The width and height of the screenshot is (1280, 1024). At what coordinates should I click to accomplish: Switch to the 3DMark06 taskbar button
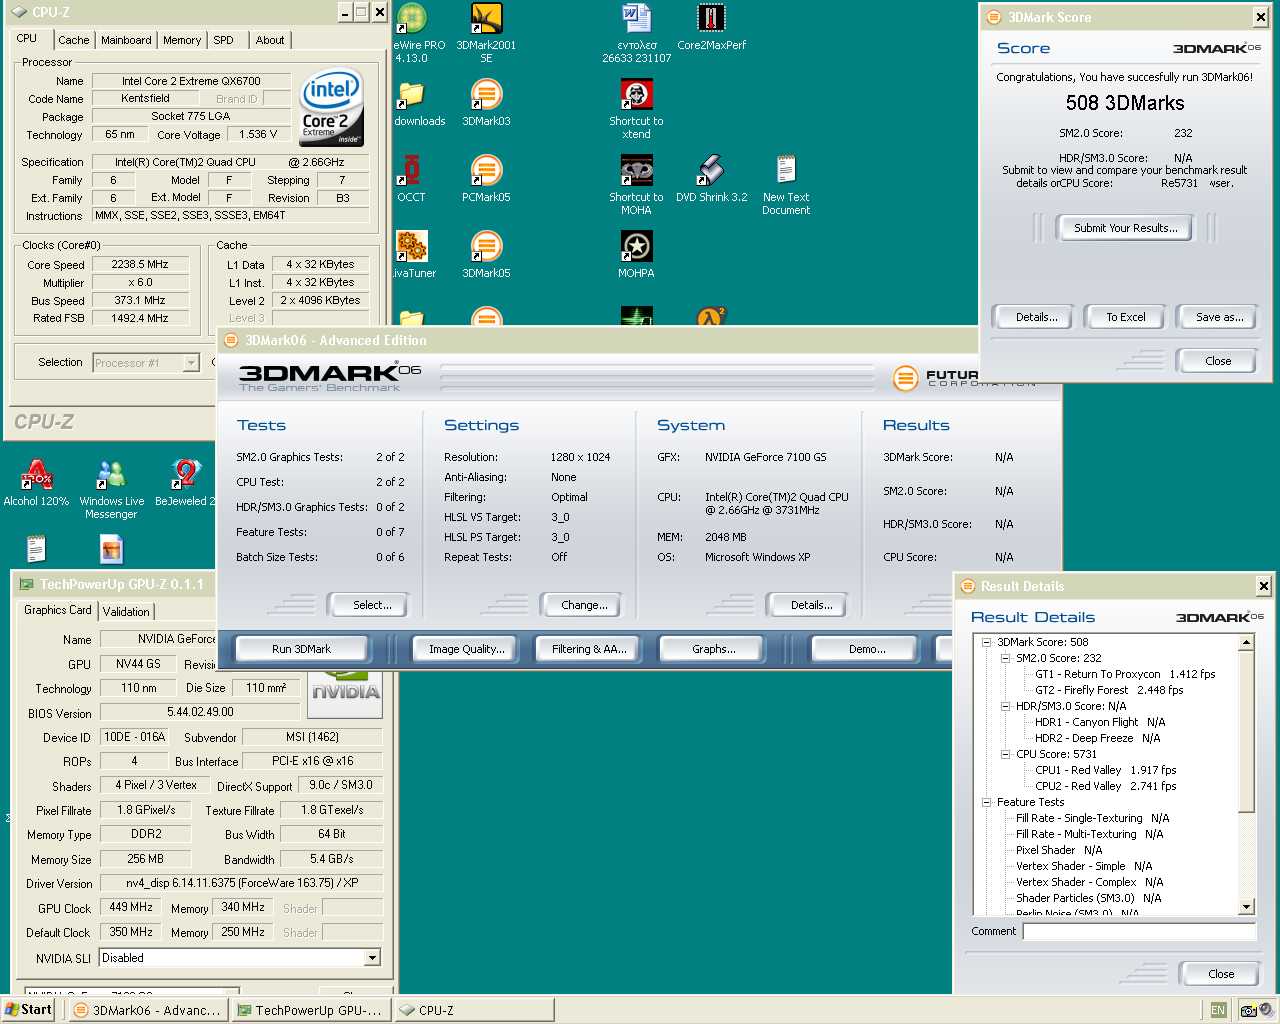148,1010
